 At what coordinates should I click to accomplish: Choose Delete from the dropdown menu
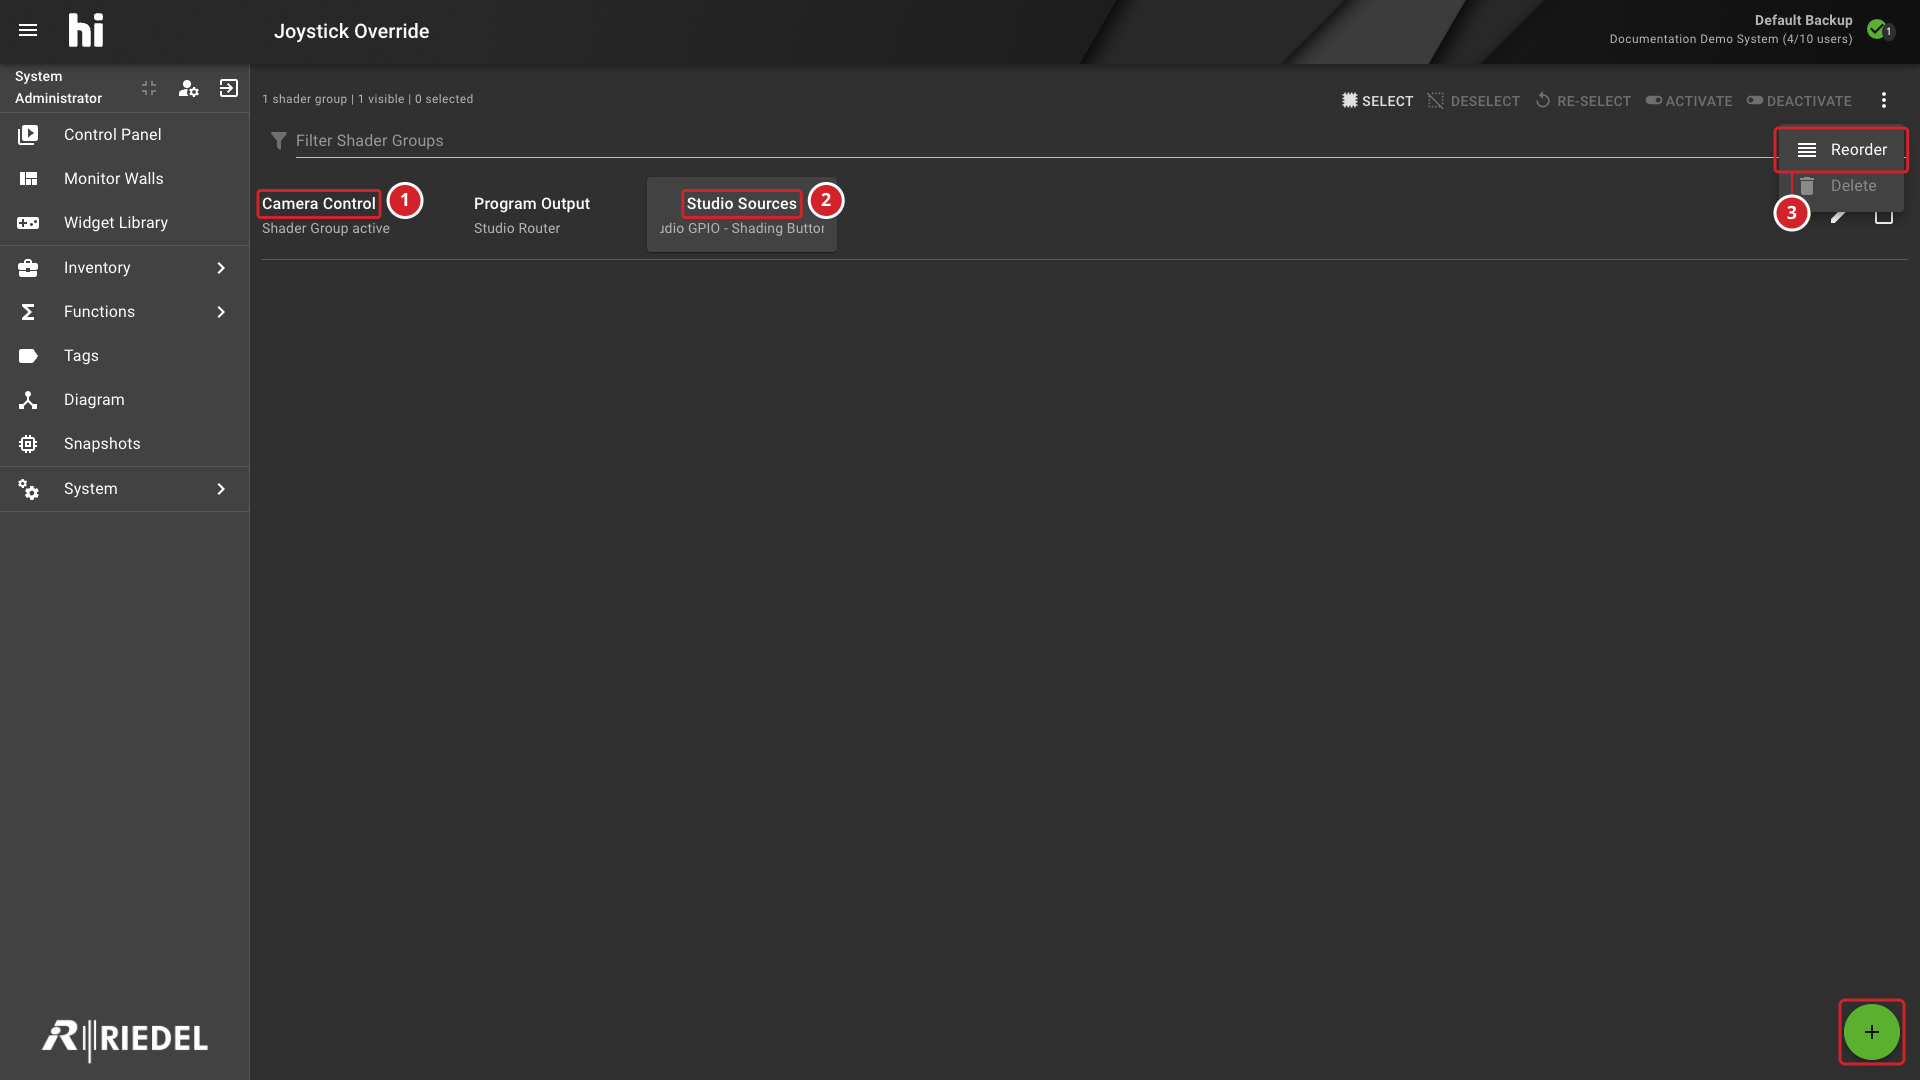[1841, 186]
